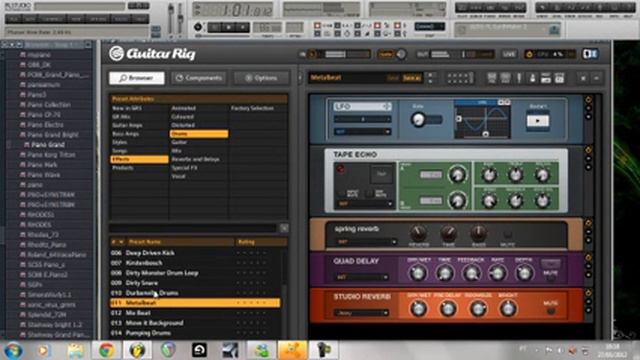Select the 006 Deep Driven Kick preset

pos(195,253)
